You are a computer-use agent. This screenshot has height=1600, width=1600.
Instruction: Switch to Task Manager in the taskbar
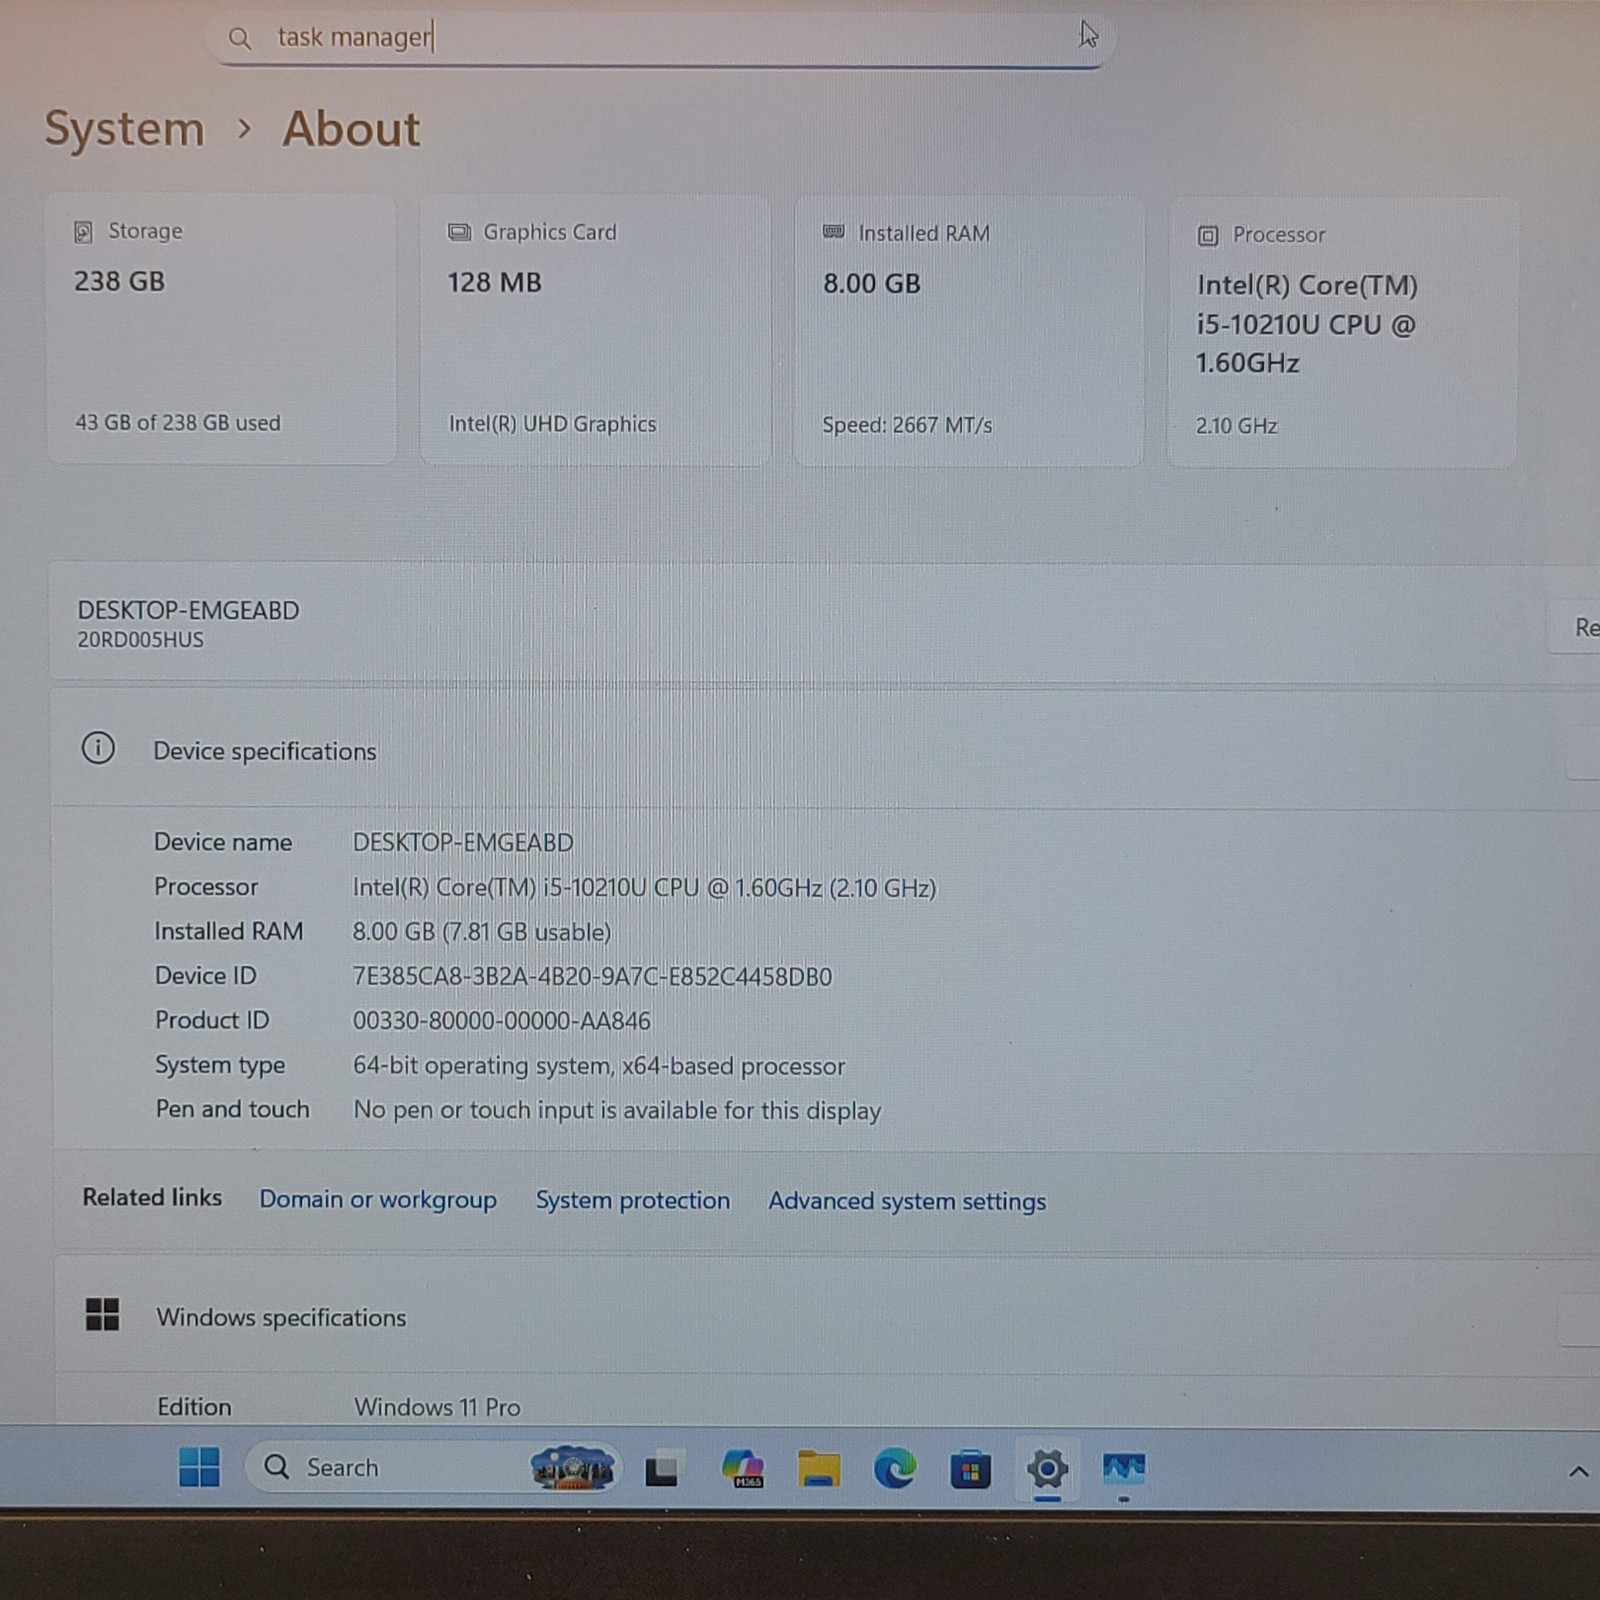click(1124, 1469)
